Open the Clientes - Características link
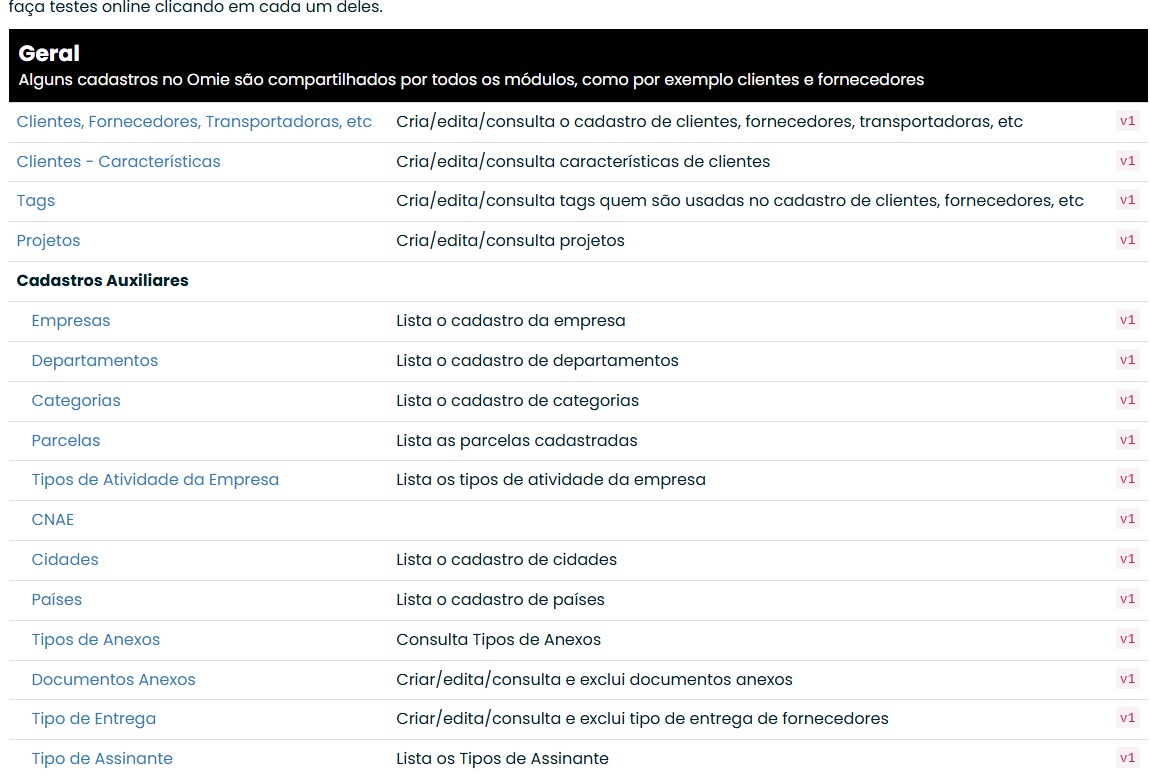This screenshot has height=777, width=1150. pos(118,161)
